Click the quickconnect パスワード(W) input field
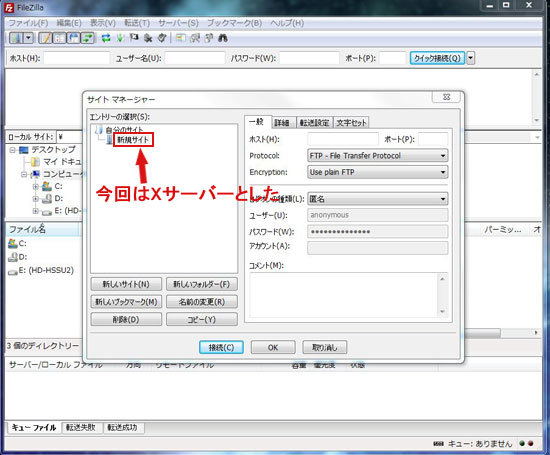The image size is (550, 455). (309, 58)
